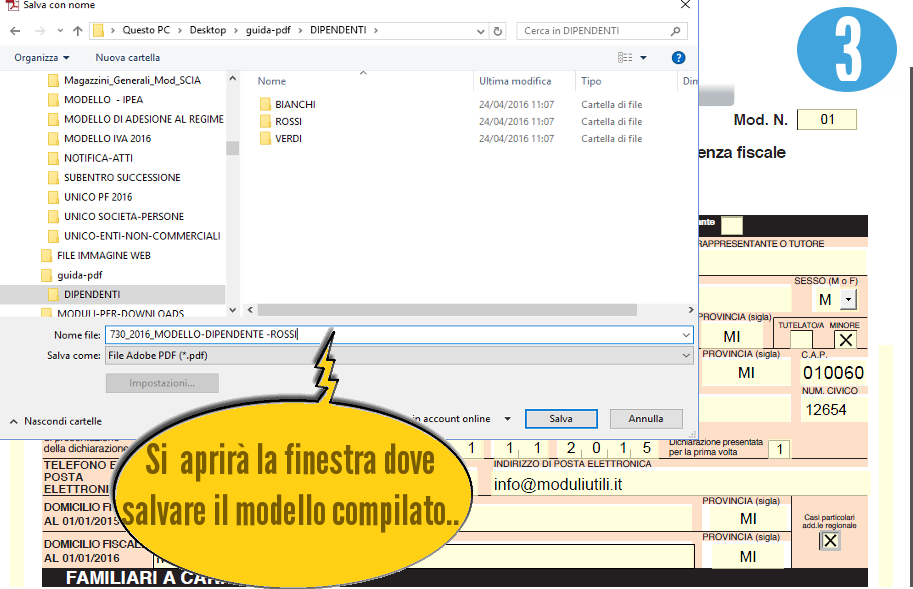
Task: Open the SESSO M/F dropdown
Action: tap(848, 299)
